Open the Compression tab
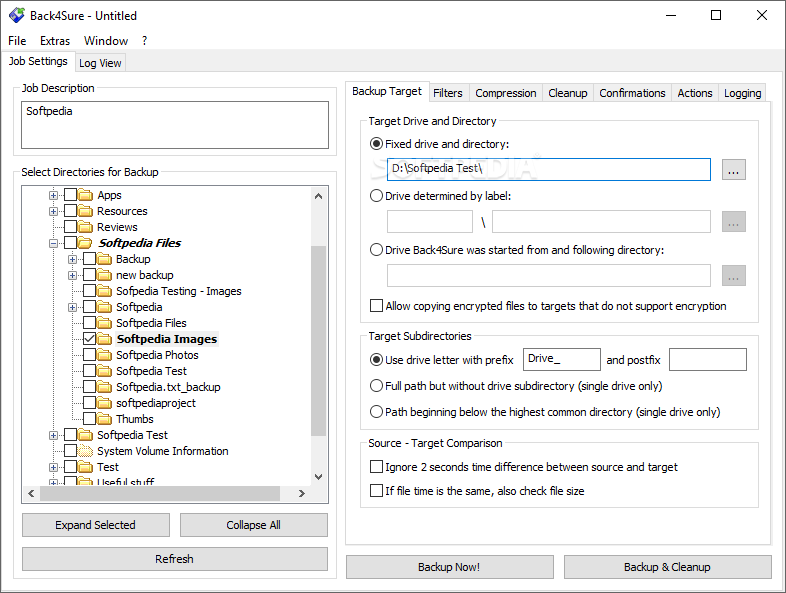This screenshot has height=593, width=786. pos(506,93)
